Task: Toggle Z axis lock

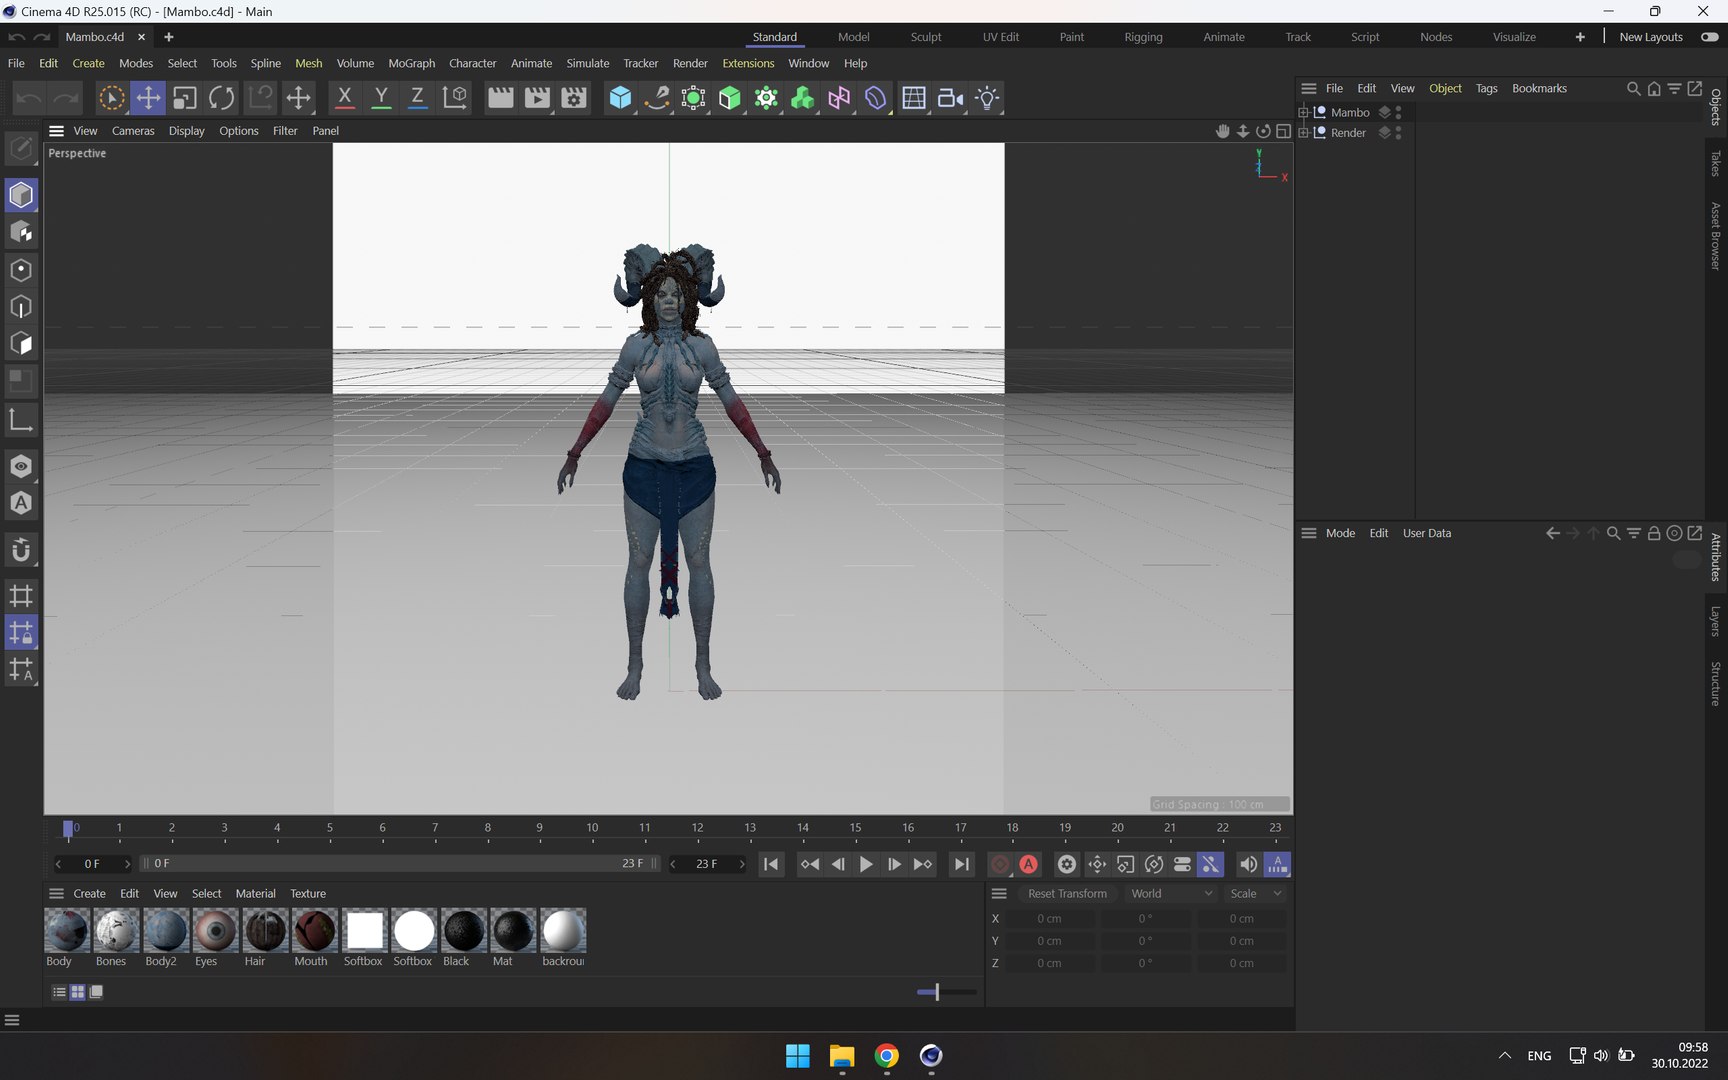Action: pos(417,98)
